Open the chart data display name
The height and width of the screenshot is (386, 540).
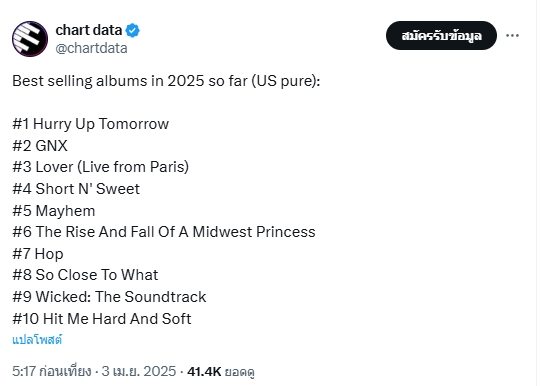click(x=89, y=30)
